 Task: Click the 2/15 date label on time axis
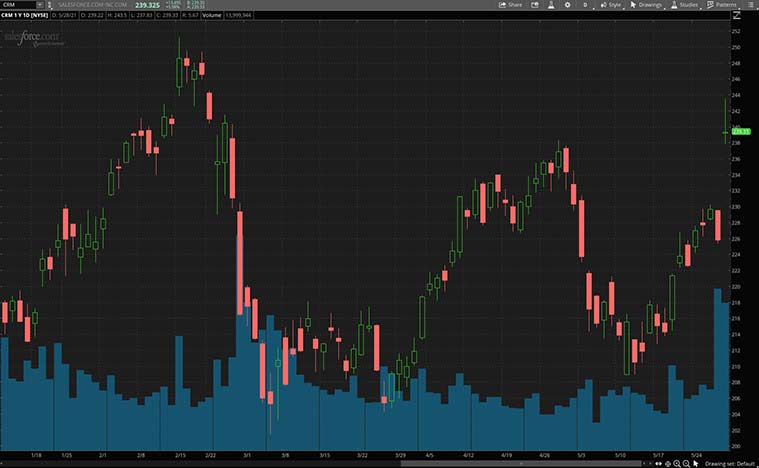(180, 455)
